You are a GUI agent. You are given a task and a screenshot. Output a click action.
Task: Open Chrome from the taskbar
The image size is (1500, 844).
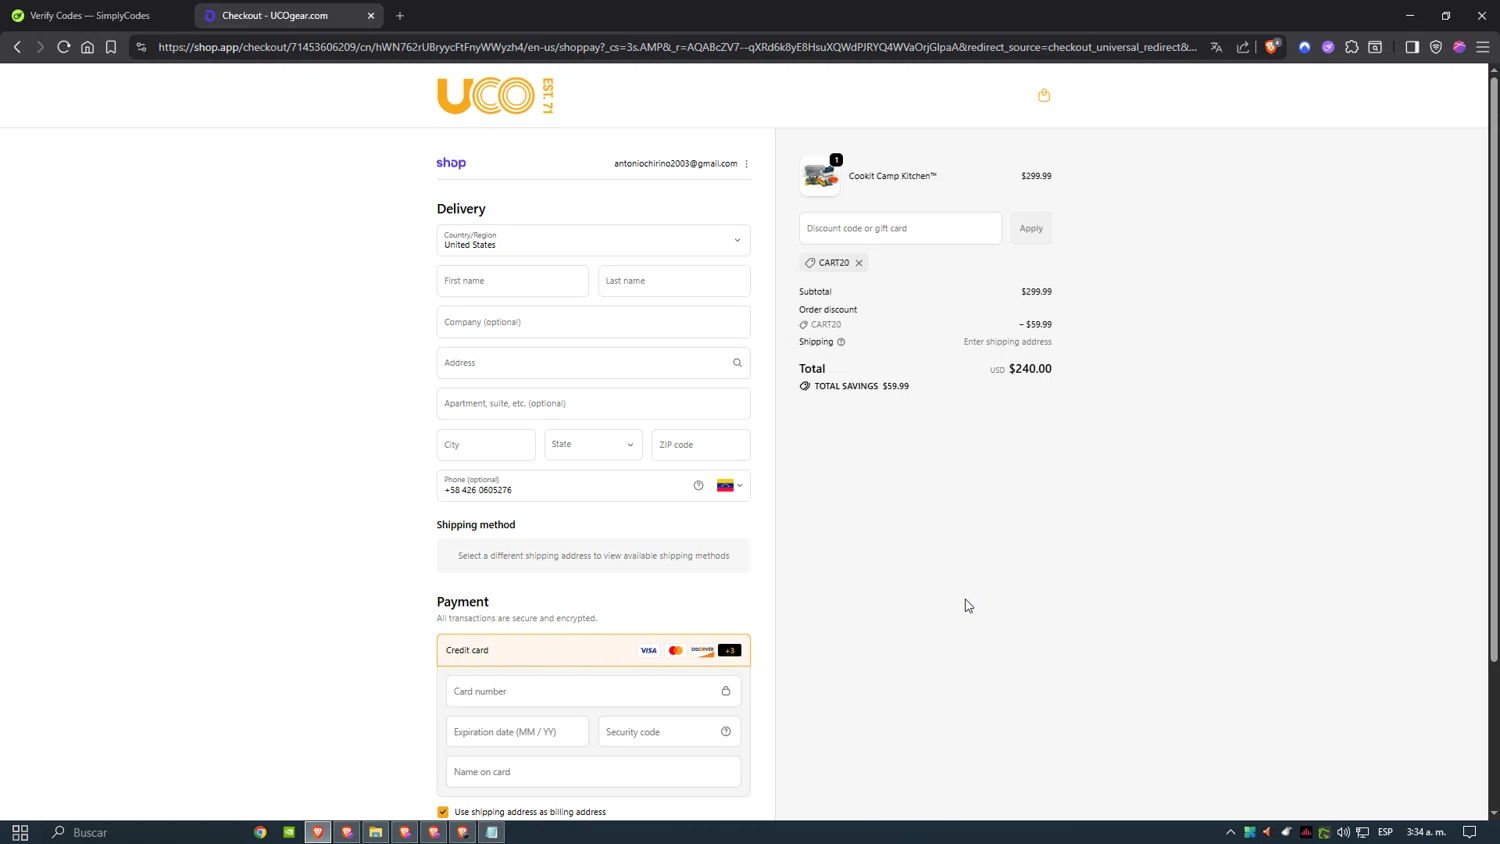point(260,832)
